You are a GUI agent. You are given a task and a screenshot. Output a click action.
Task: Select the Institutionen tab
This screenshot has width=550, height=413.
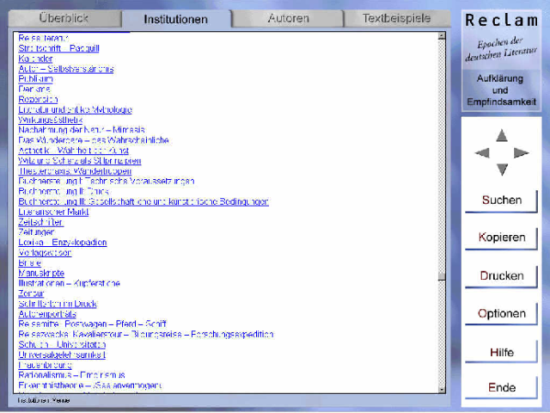tap(176, 19)
